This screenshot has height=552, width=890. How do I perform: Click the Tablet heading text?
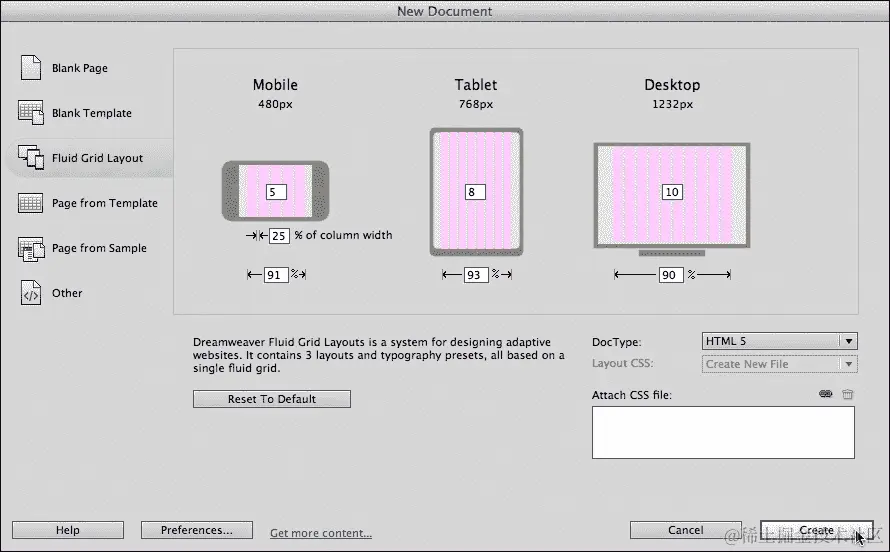(476, 85)
